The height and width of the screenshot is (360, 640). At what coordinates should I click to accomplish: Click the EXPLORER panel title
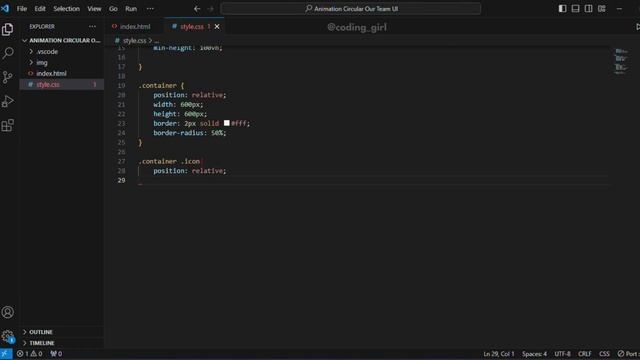click(x=42, y=27)
